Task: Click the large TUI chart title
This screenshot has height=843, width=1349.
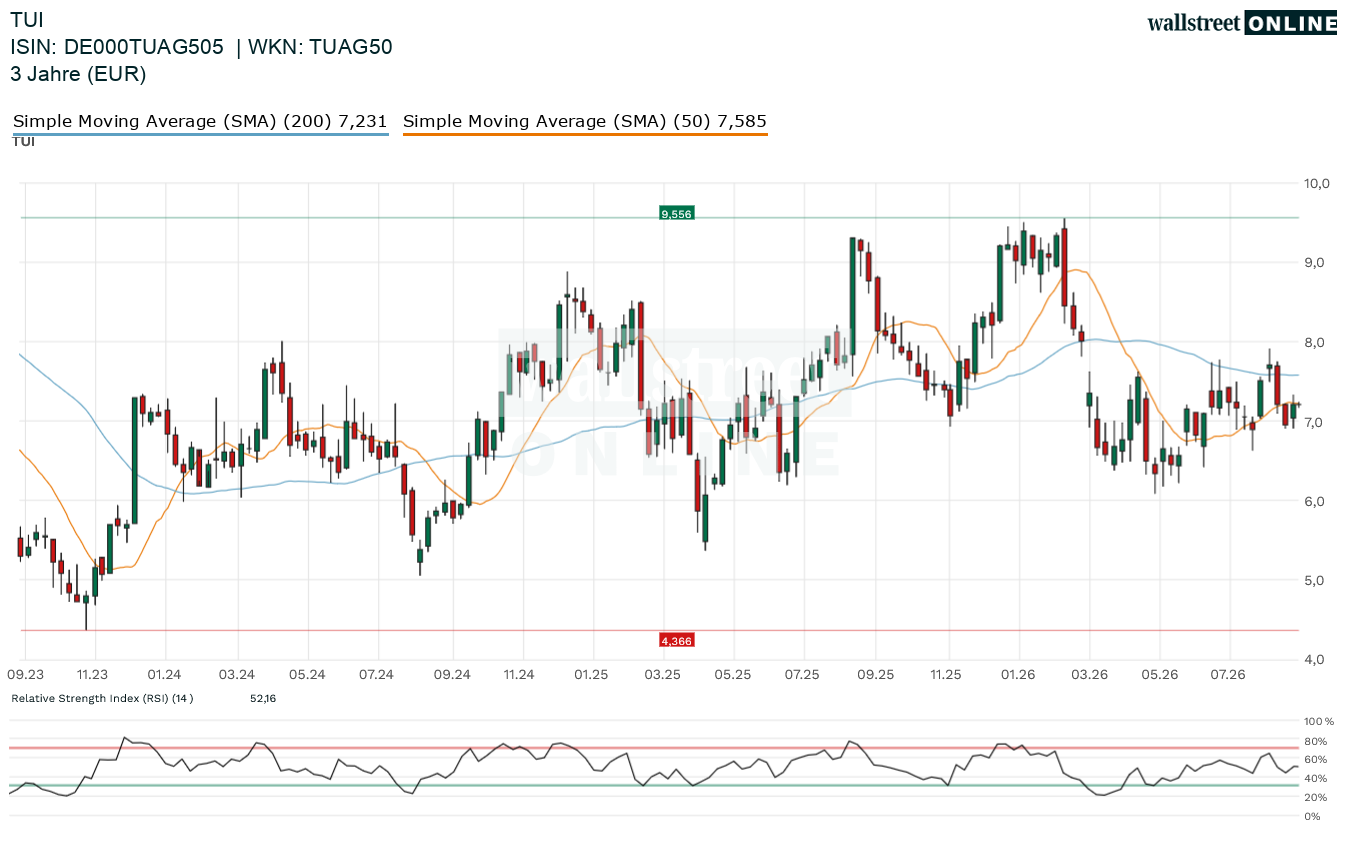Action: click(x=27, y=19)
